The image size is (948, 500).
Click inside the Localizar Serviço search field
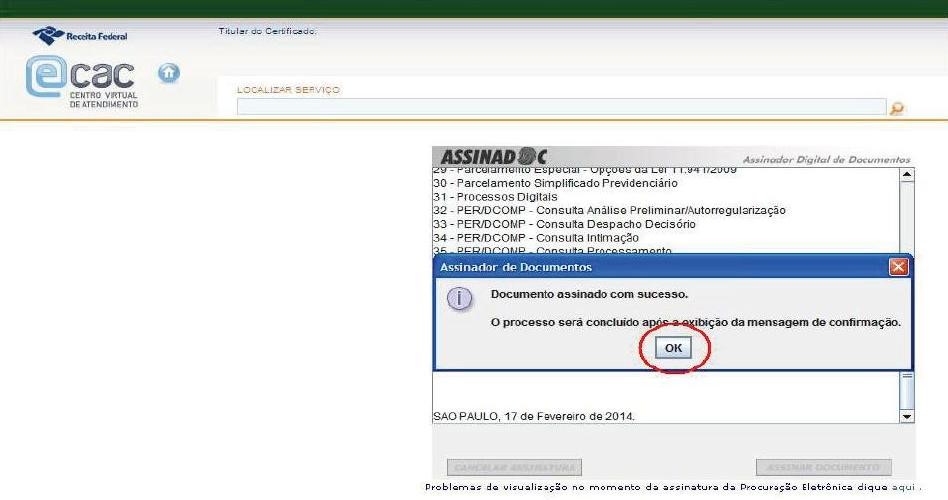pyautogui.click(x=561, y=107)
